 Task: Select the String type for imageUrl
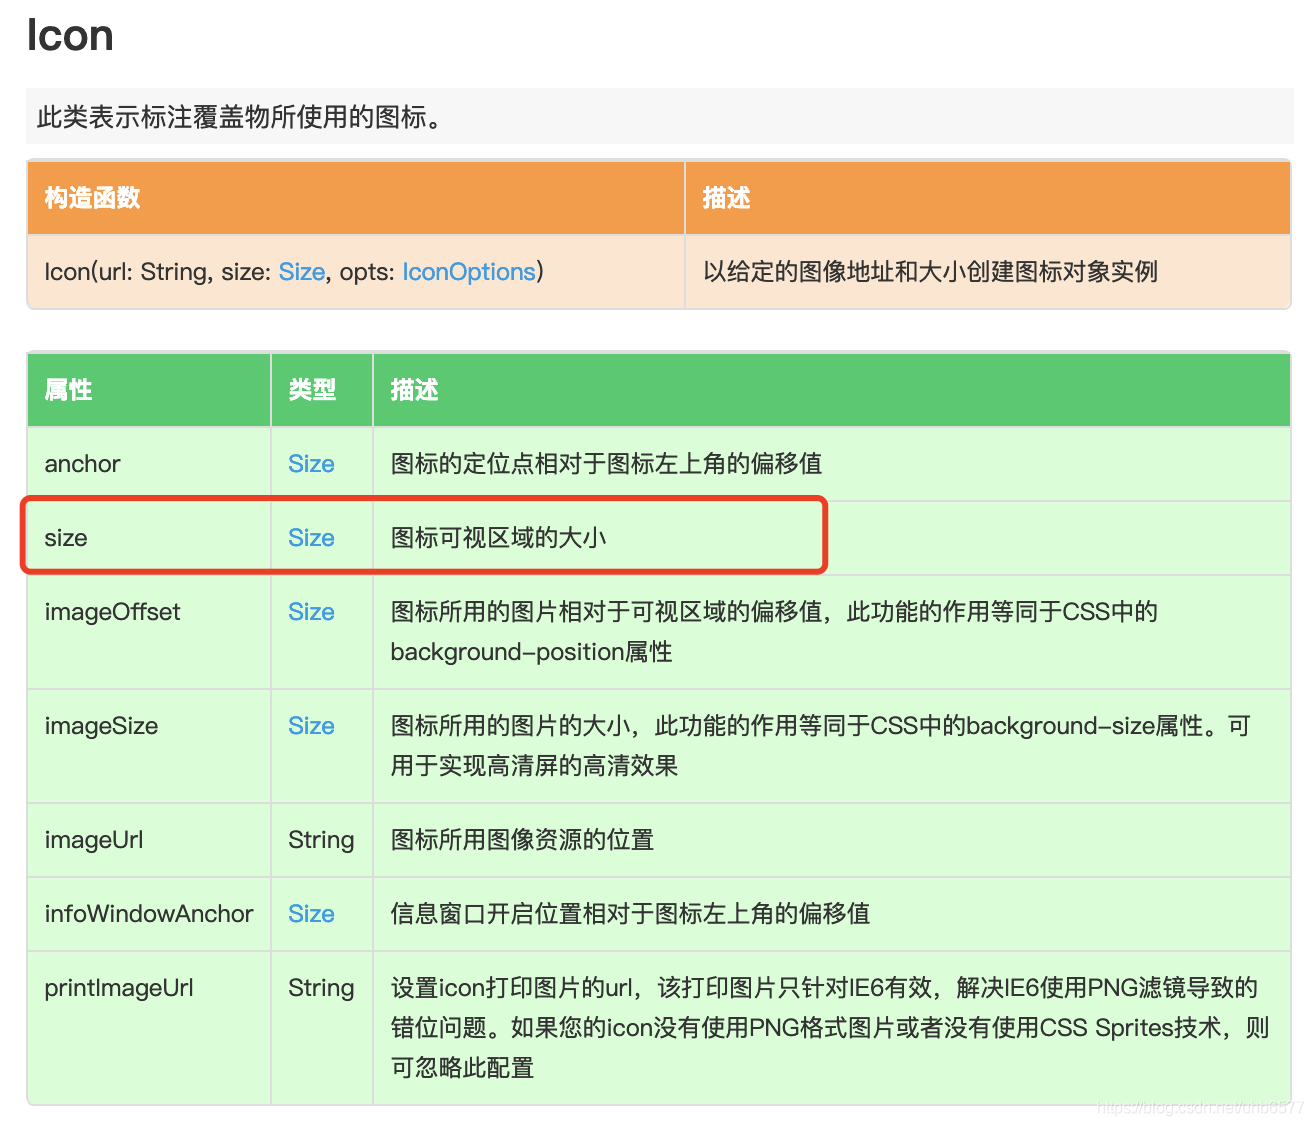click(x=321, y=840)
